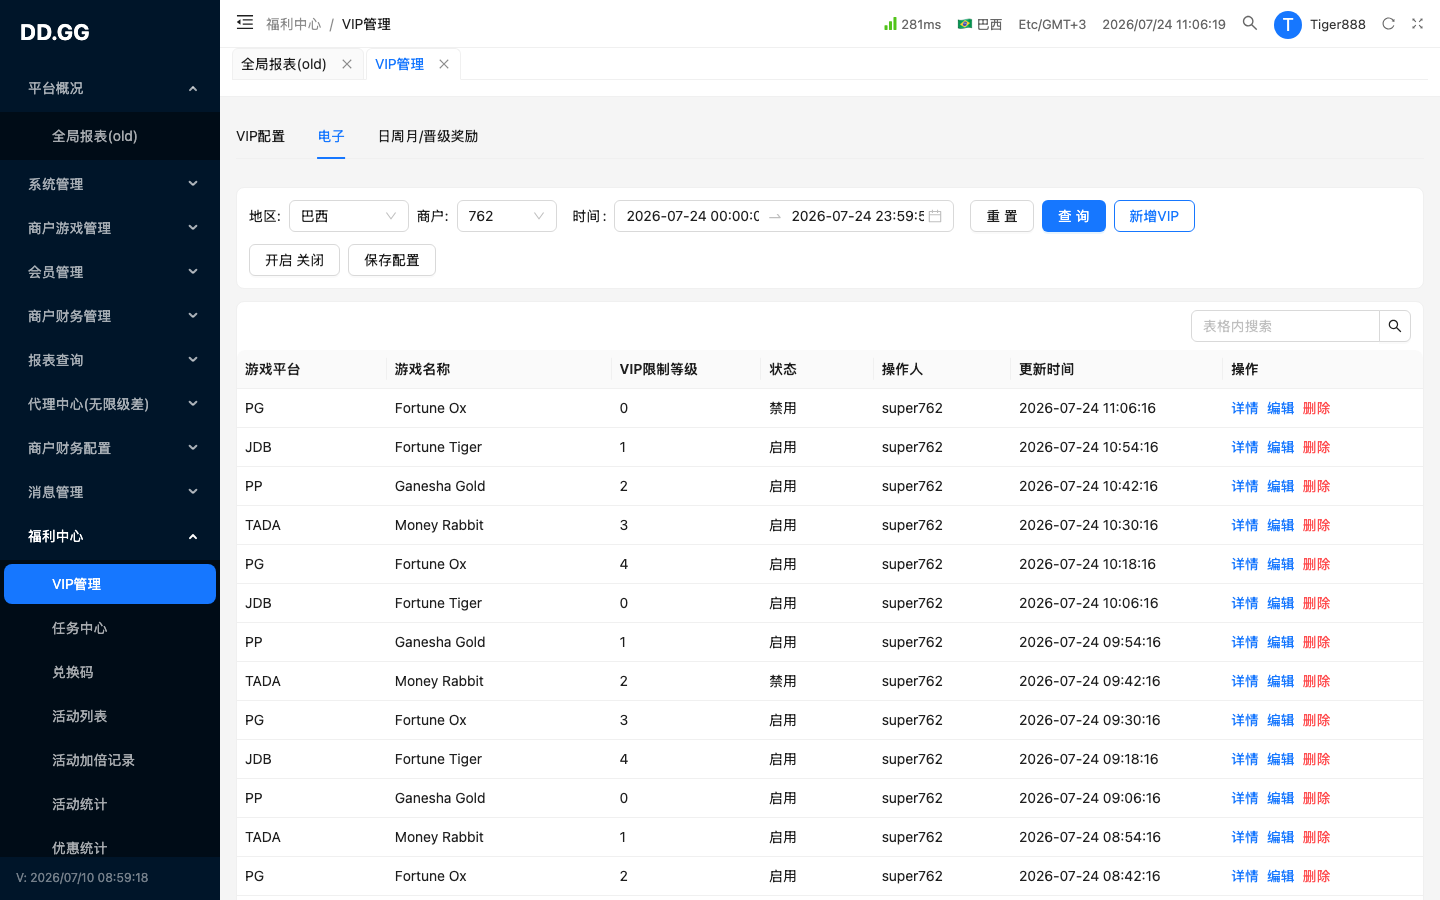Expand the 系统管理 sidebar menu
The image size is (1440, 900).
tap(110, 184)
